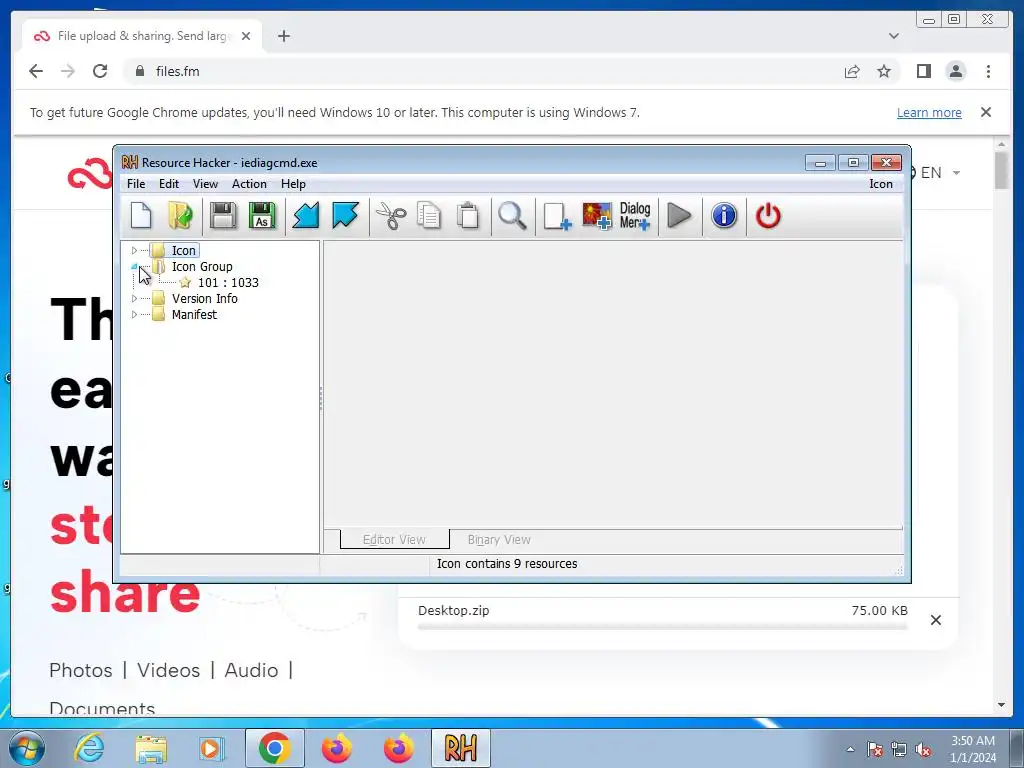Image resolution: width=1024 pixels, height=768 pixels.
Task: Open Chrome tab search dropdown arrow
Action: (893, 36)
